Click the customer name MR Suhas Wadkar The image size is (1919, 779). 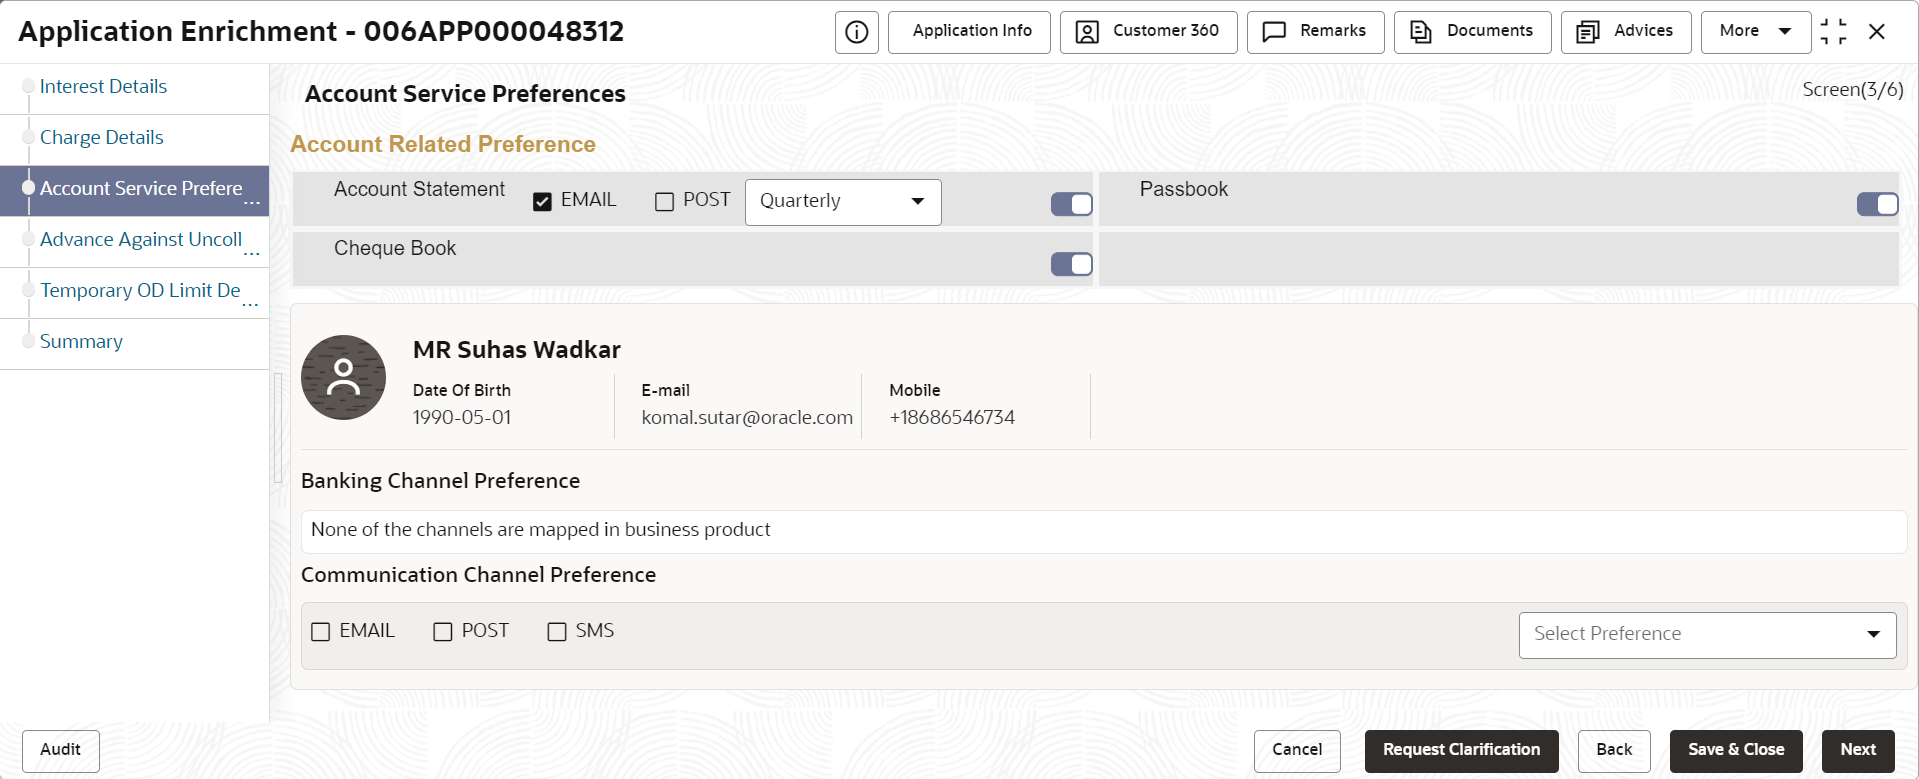pyautogui.click(x=517, y=350)
